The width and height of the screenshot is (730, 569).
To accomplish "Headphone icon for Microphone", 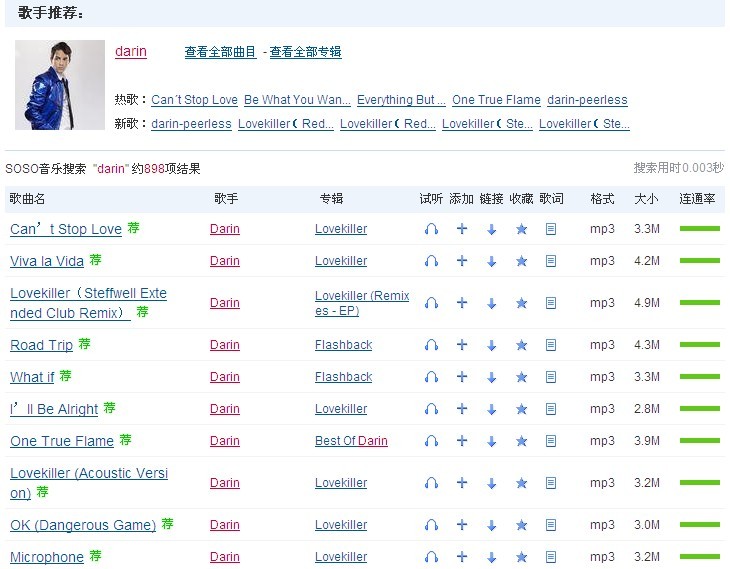I will (x=432, y=557).
